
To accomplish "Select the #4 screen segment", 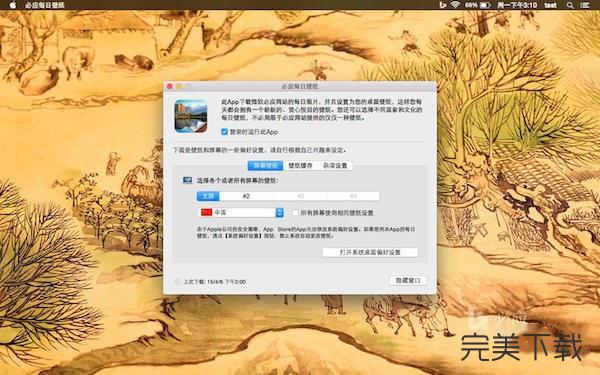I will (354, 196).
